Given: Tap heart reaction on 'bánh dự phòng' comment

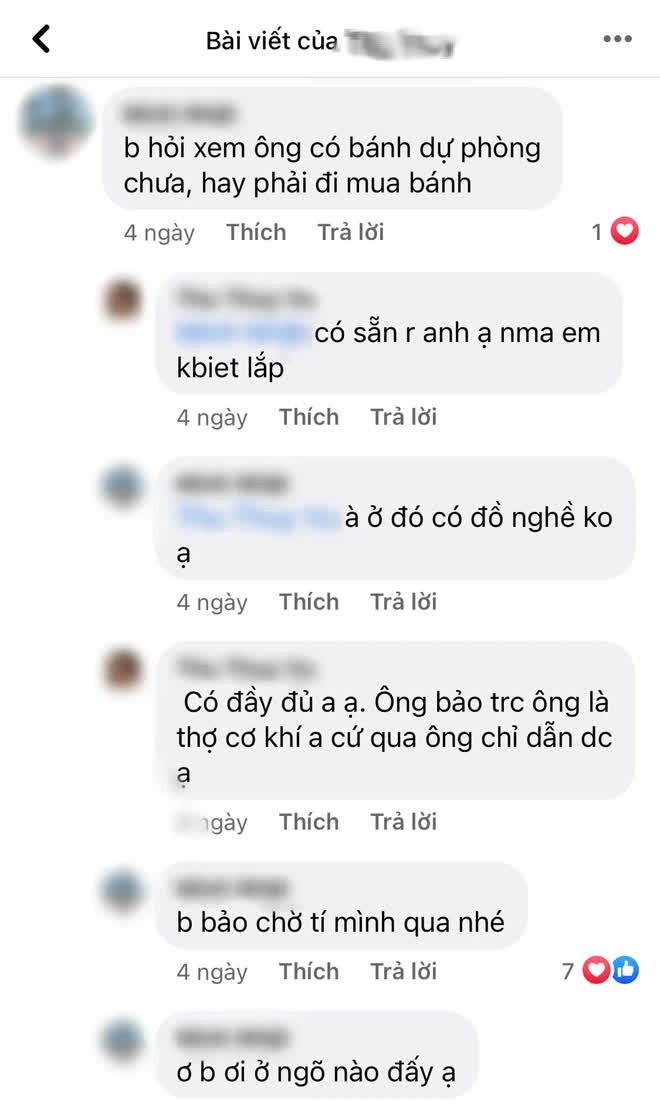Looking at the screenshot, I should [624, 231].
